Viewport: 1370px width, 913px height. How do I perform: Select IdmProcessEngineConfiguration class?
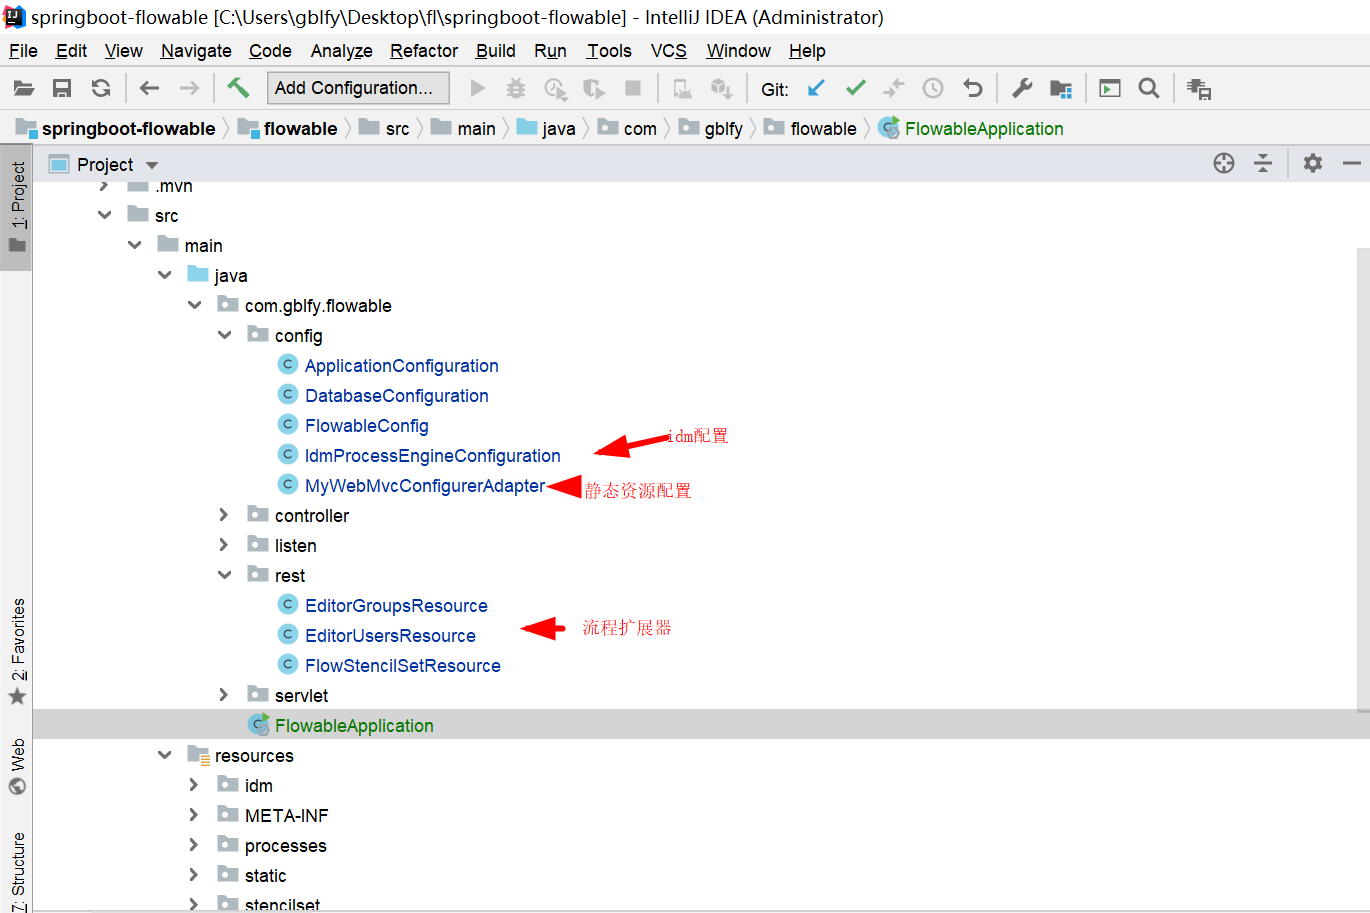[x=432, y=456]
